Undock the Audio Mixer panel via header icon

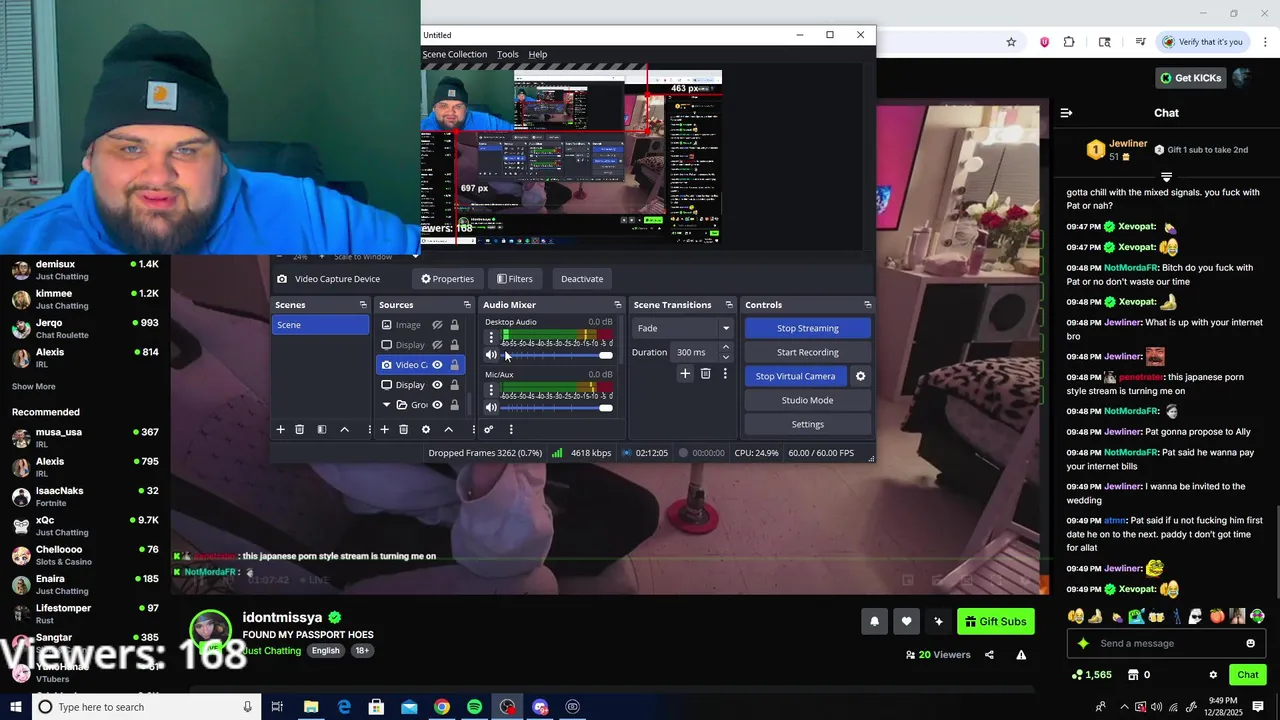pos(617,305)
